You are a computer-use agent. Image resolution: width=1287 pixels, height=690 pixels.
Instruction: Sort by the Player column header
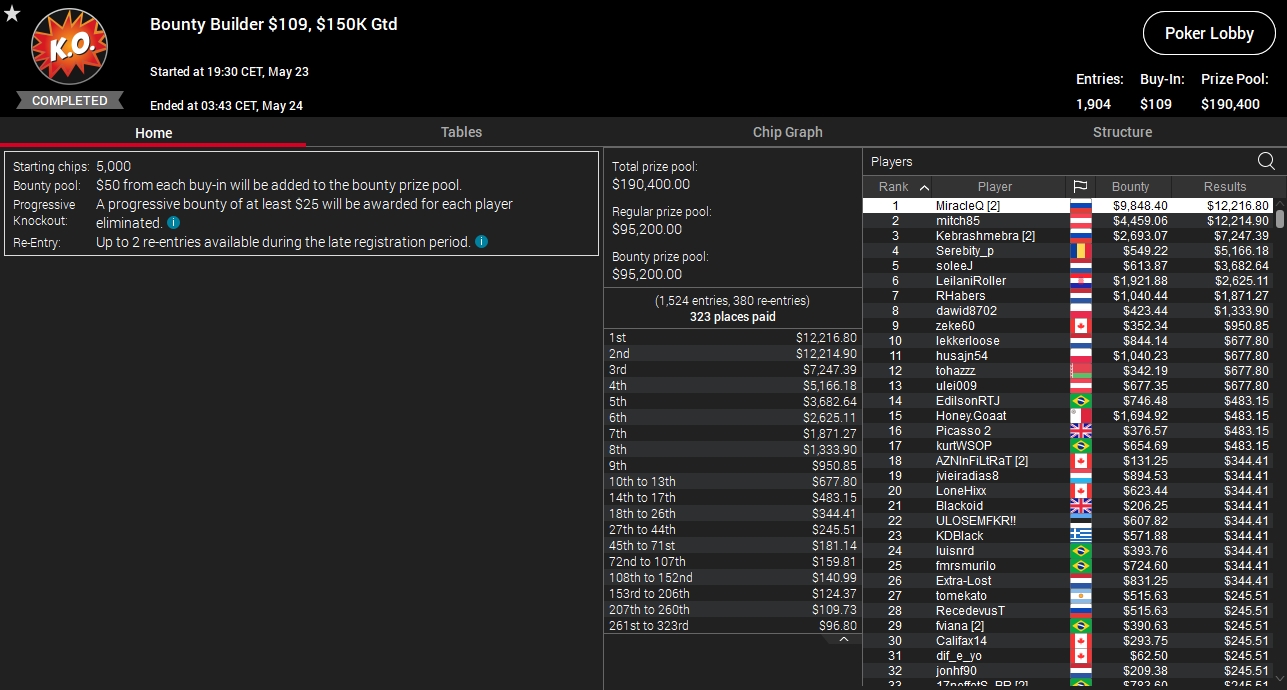[x=994, y=186]
